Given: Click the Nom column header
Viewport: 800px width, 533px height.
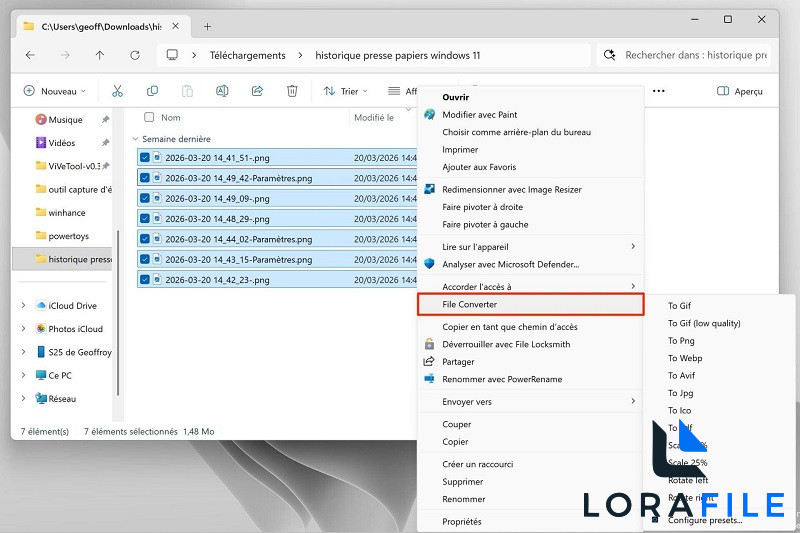Looking at the screenshot, I should click(170, 117).
